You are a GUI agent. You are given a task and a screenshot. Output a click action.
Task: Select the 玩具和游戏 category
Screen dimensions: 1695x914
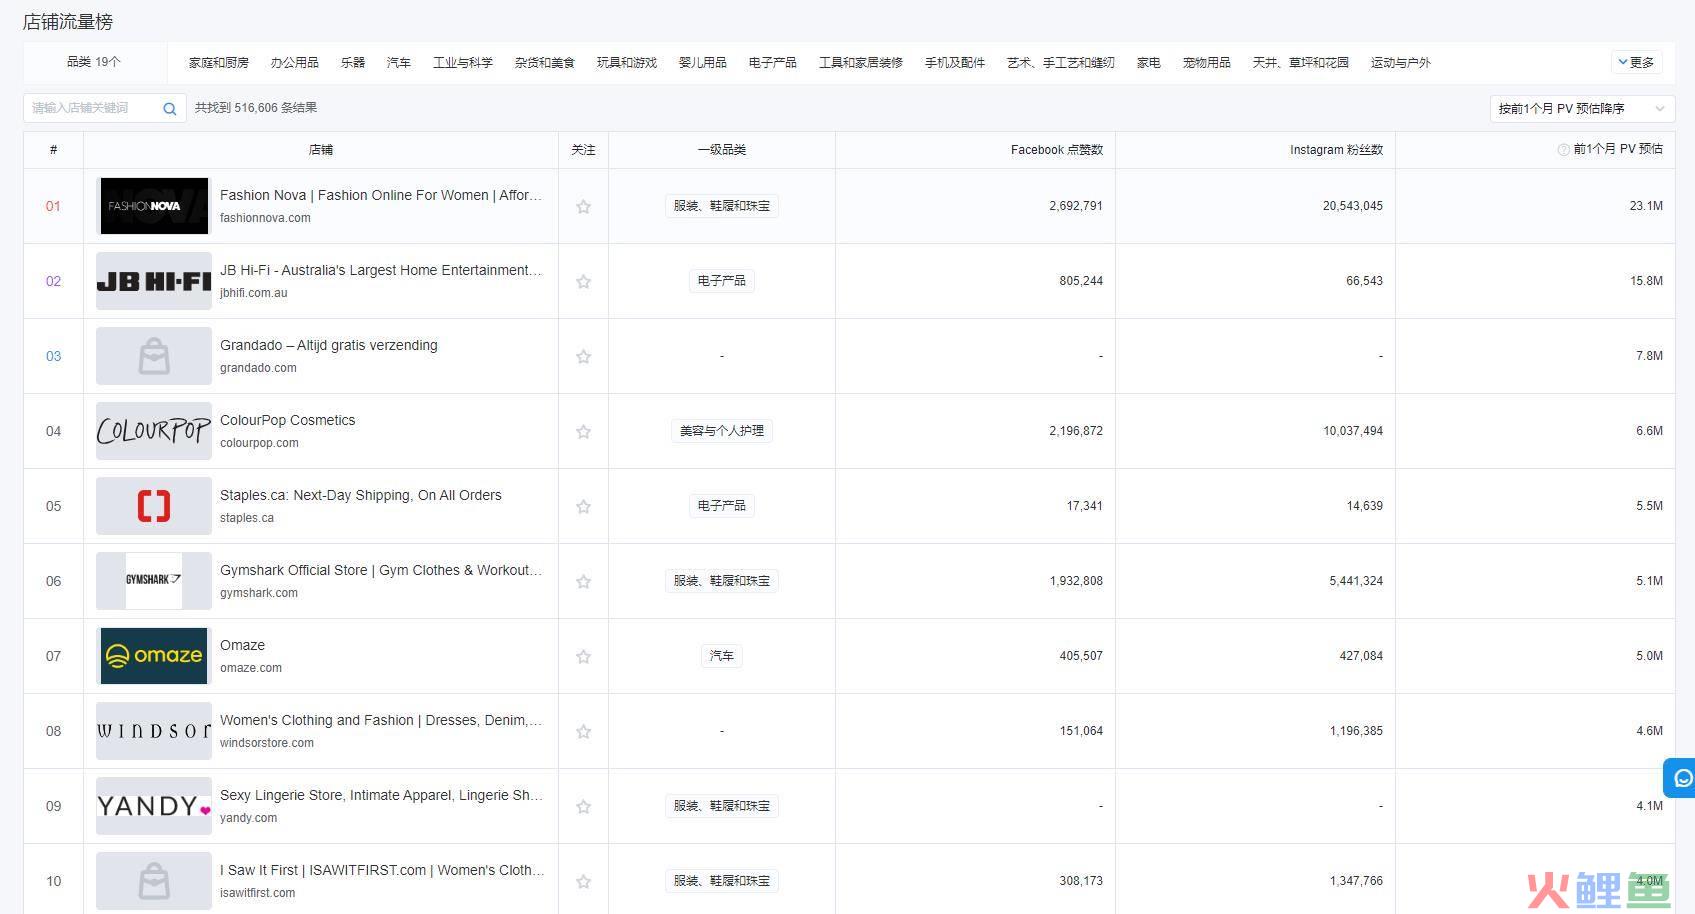[627, 62]
